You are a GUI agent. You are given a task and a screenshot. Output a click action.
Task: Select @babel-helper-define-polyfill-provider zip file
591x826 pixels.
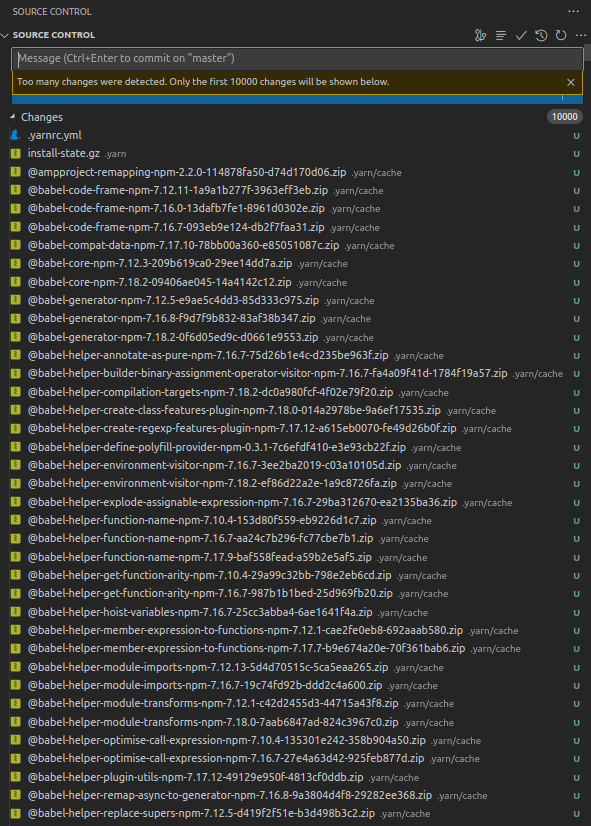pyautogui.click(x=217, y=447)
